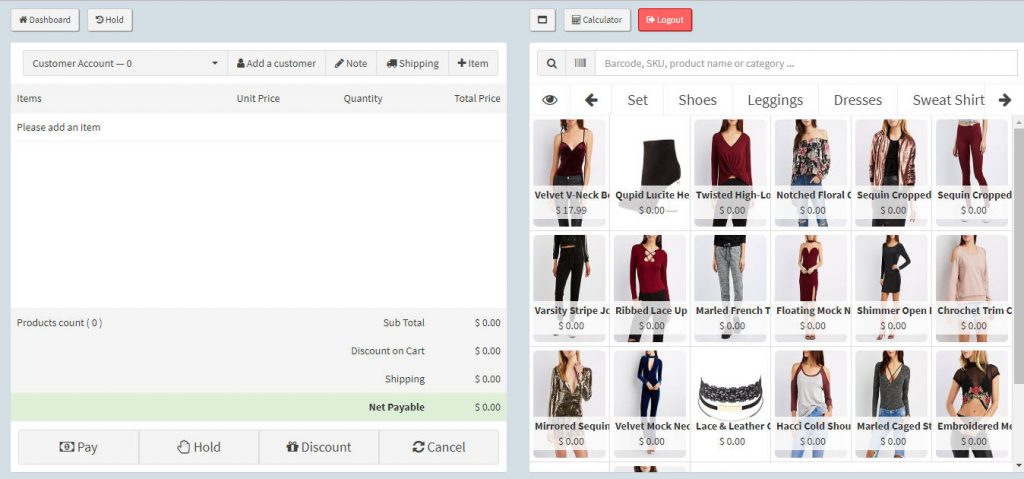
Task: Click the red Logout button
Action: click(665, 20)
